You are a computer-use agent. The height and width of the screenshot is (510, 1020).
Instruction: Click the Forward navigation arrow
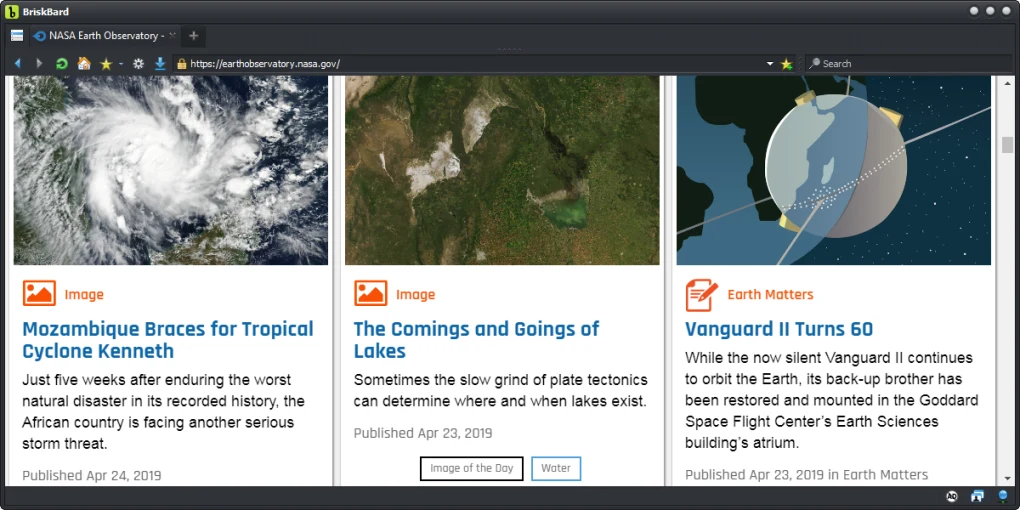click(x=39, y=64)
